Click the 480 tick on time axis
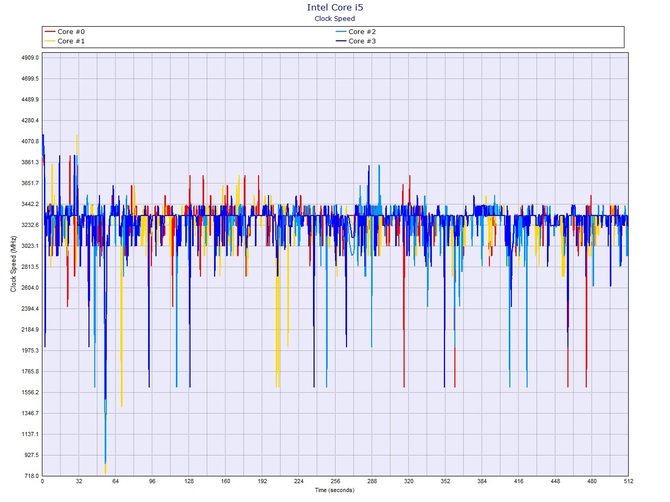 [x=592, y=481]
